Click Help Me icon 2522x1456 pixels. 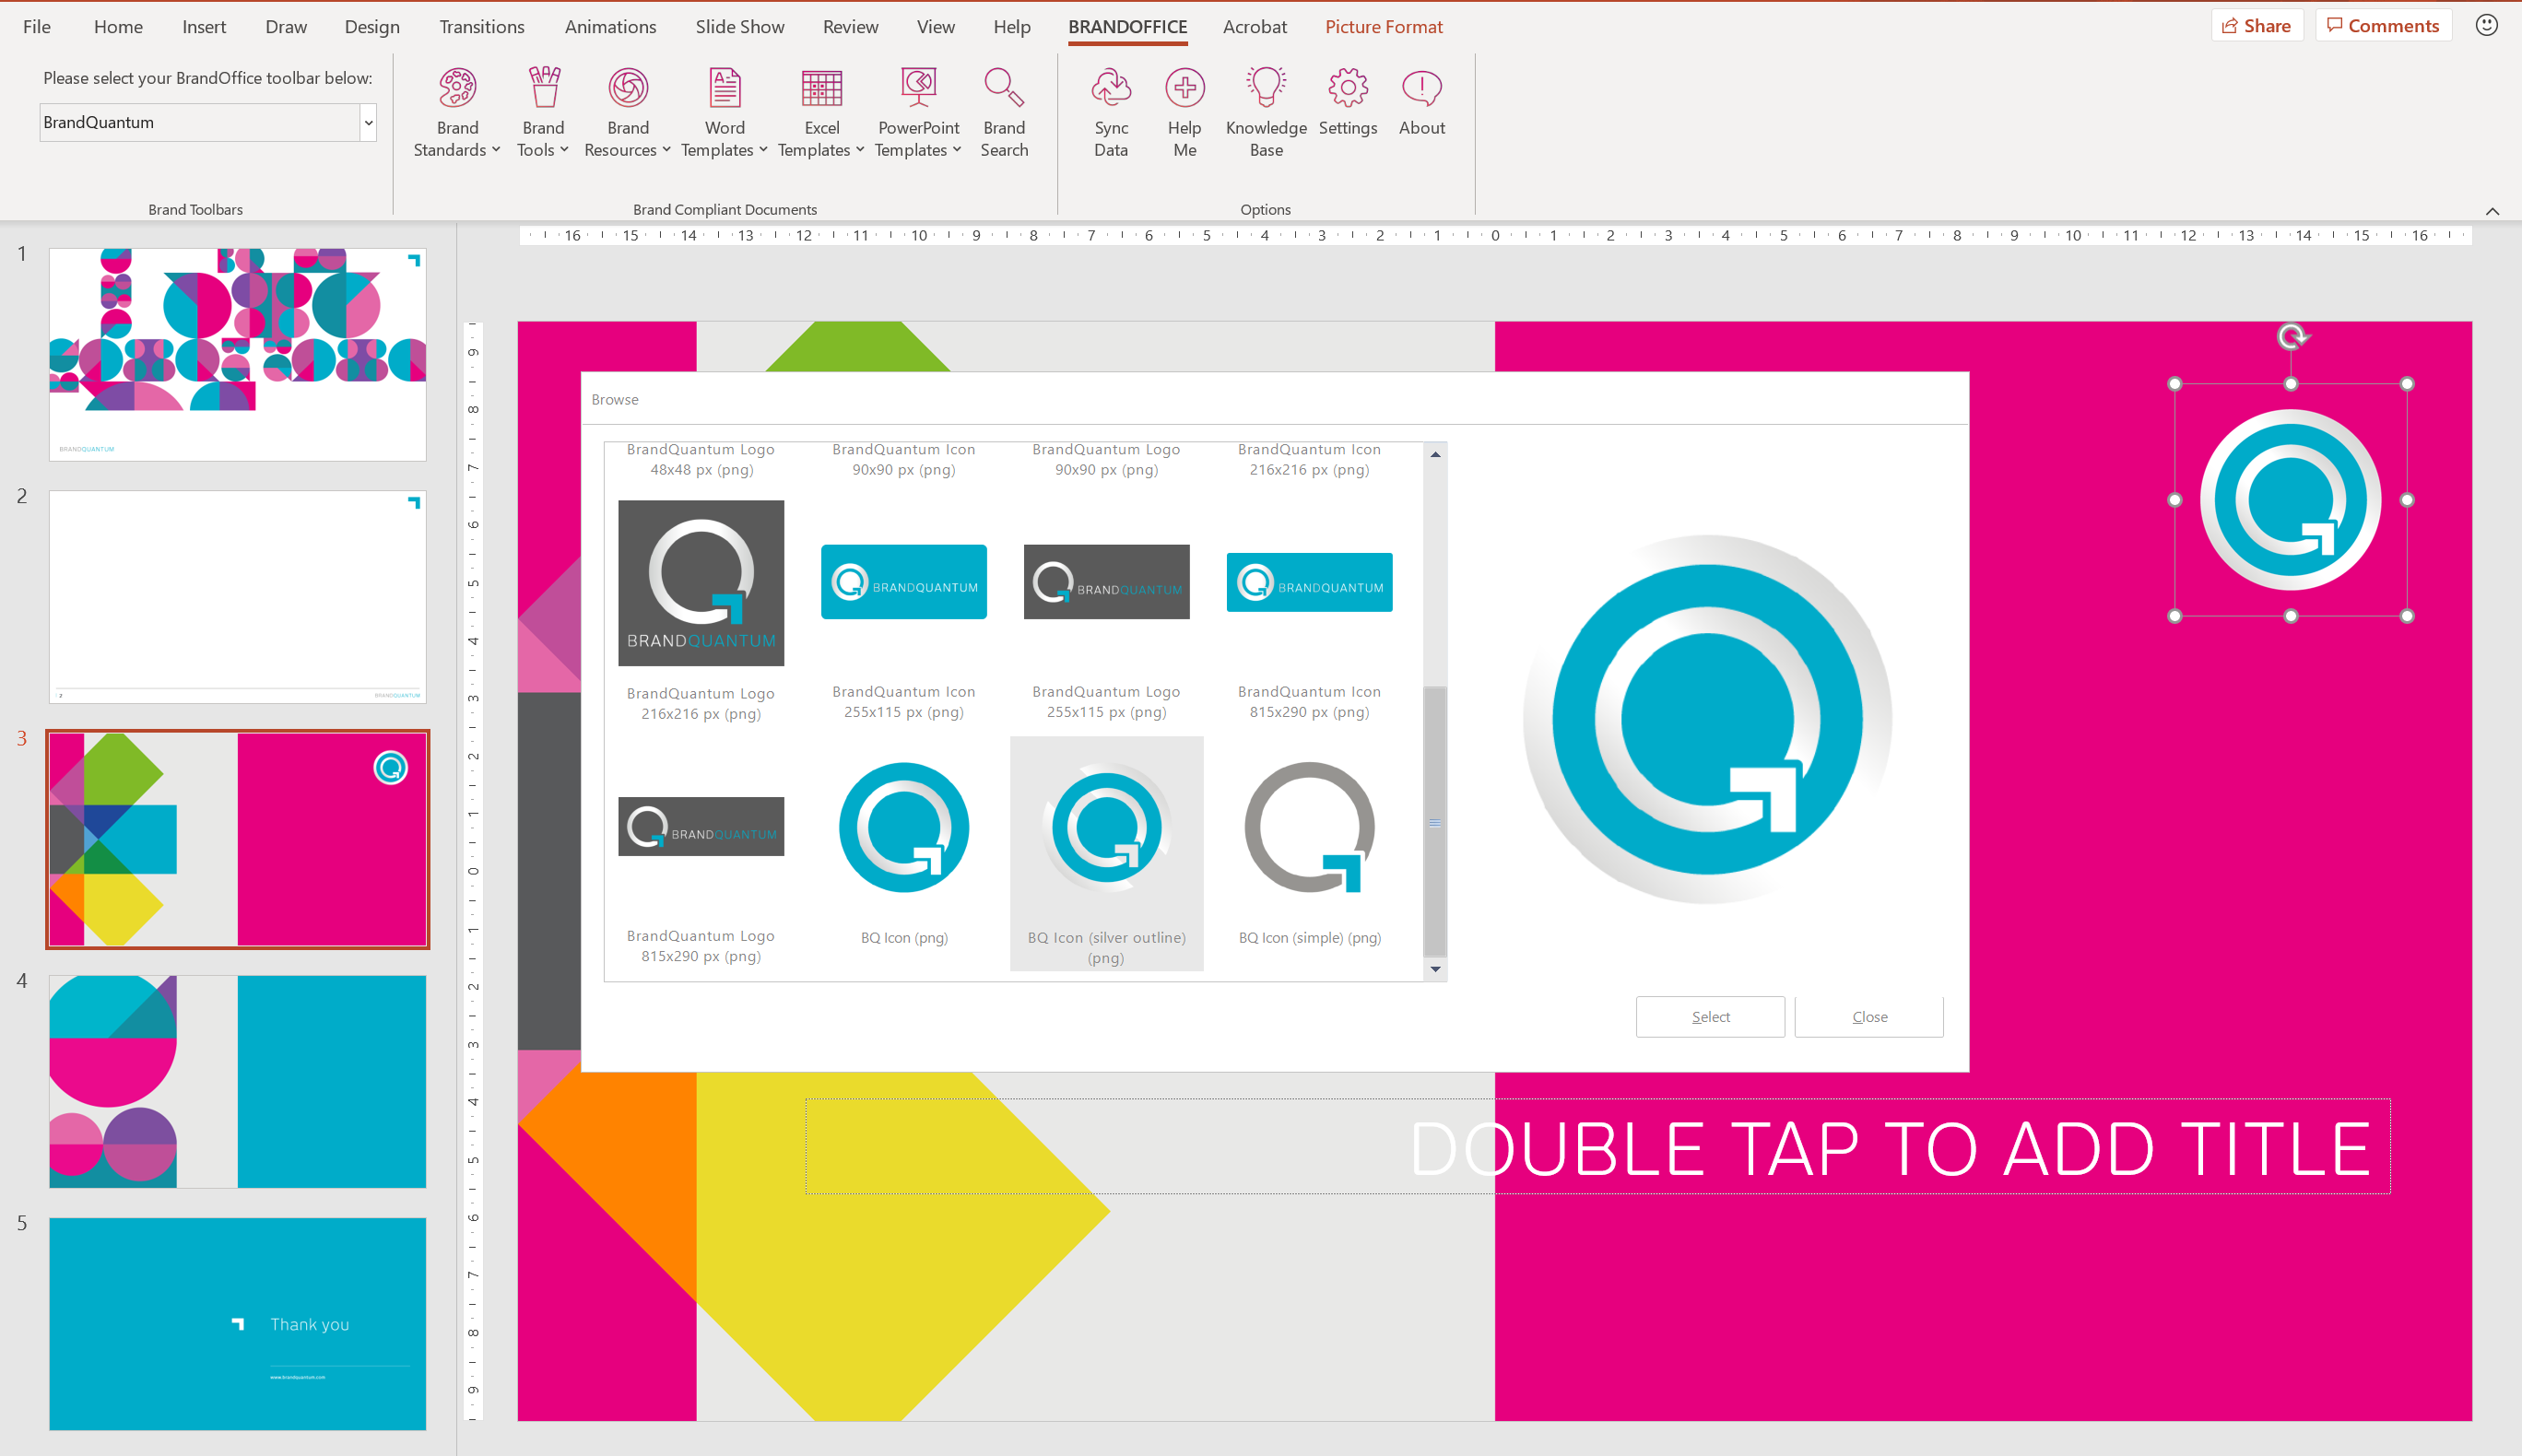click(x=1184, y=88)
